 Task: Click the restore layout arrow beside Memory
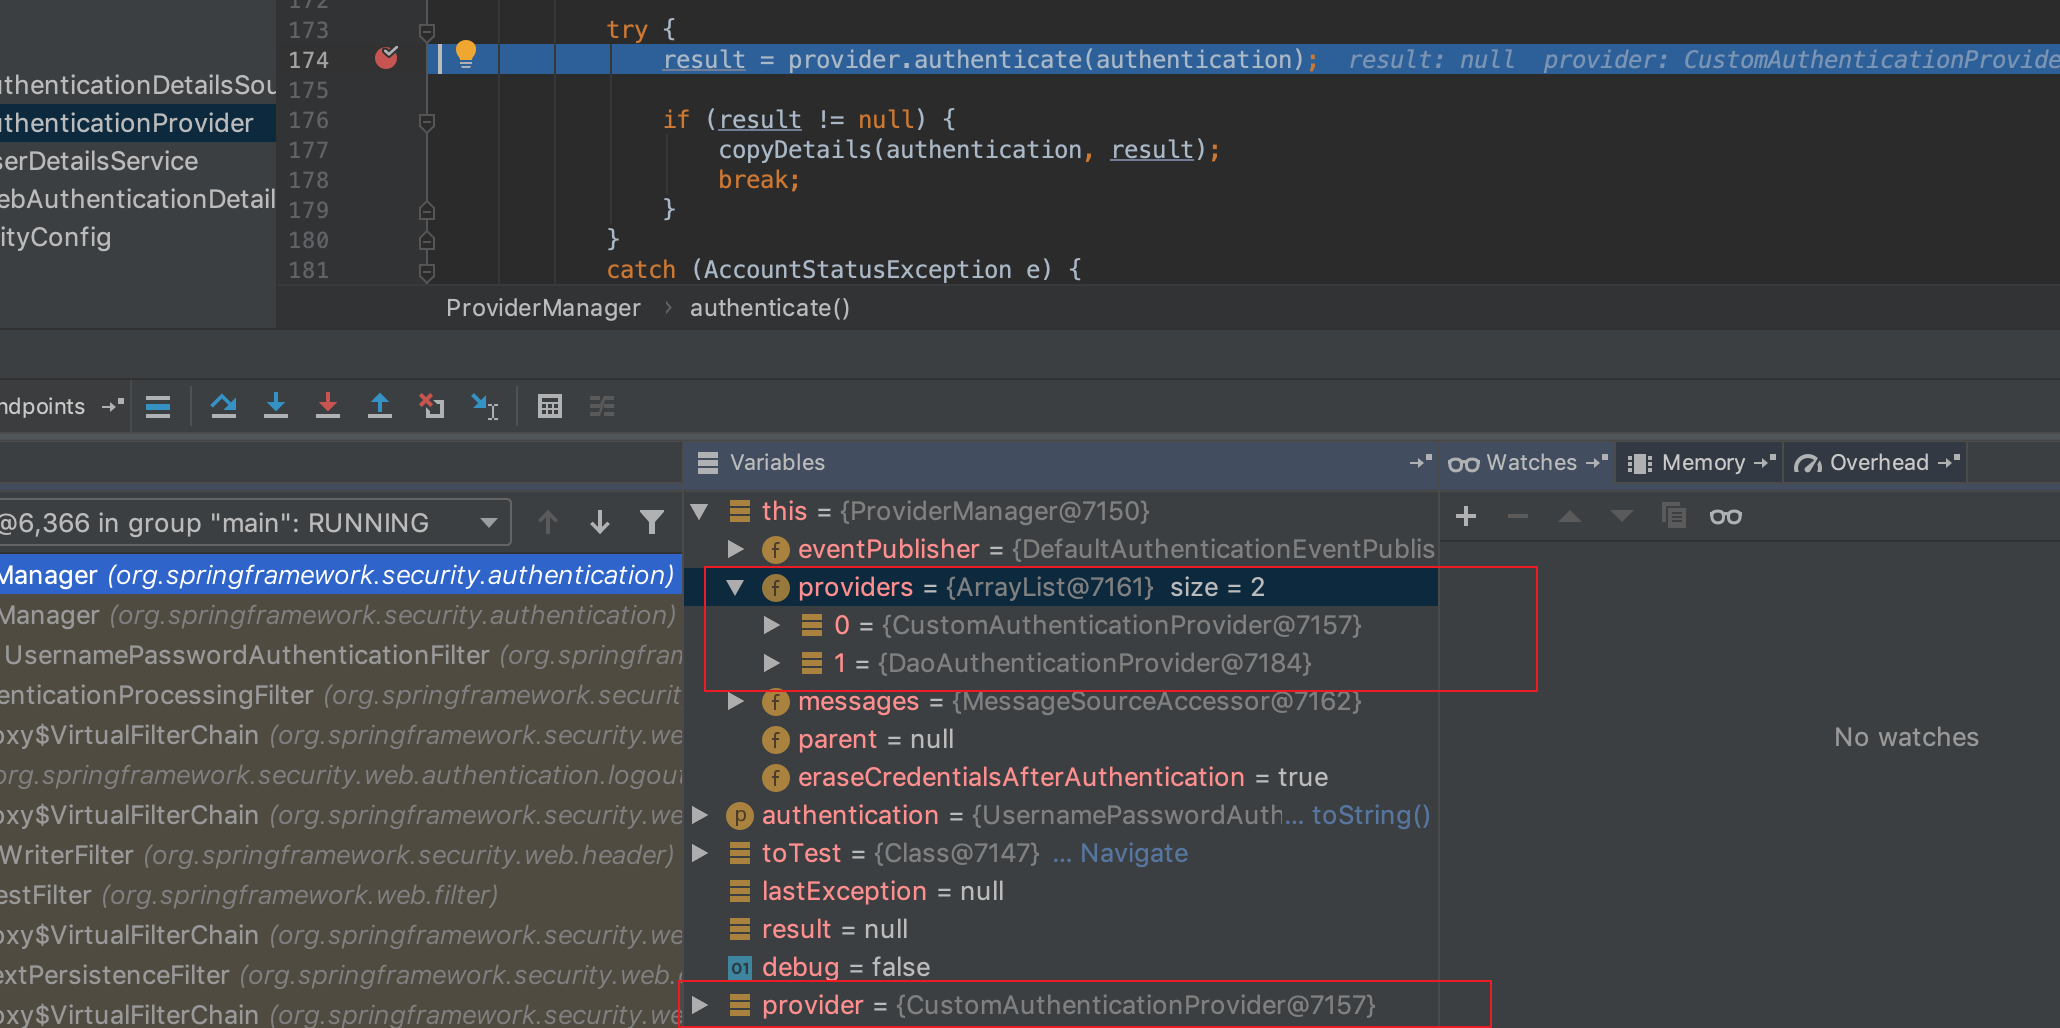click(1765, 462)
